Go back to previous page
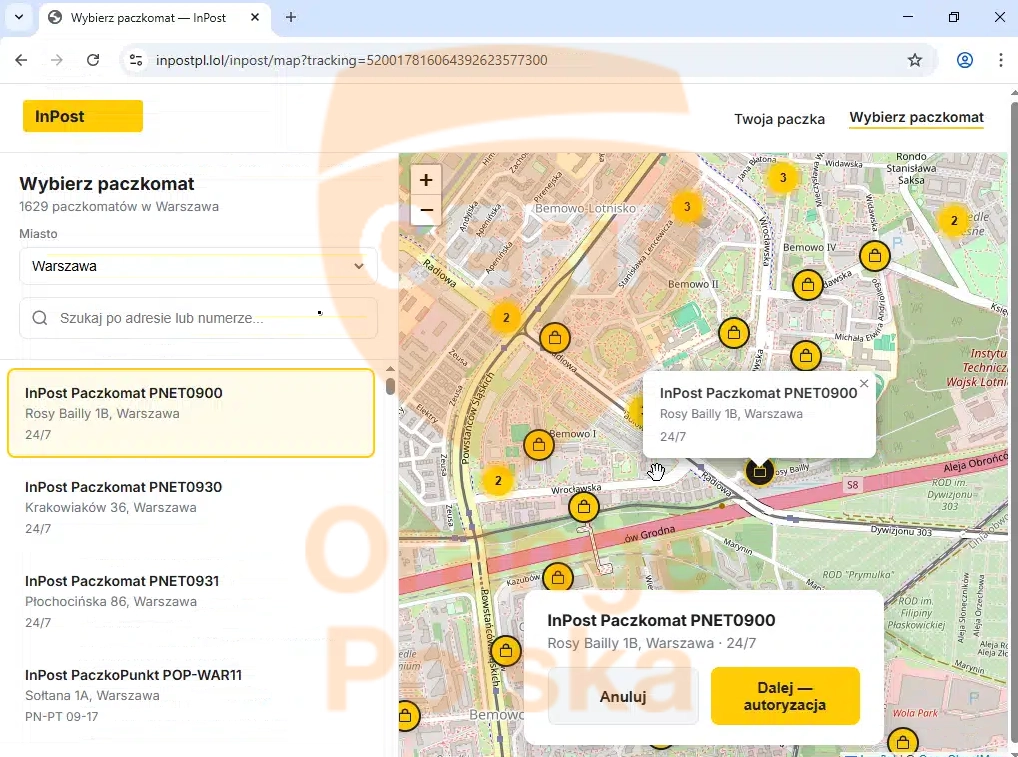 21,60
